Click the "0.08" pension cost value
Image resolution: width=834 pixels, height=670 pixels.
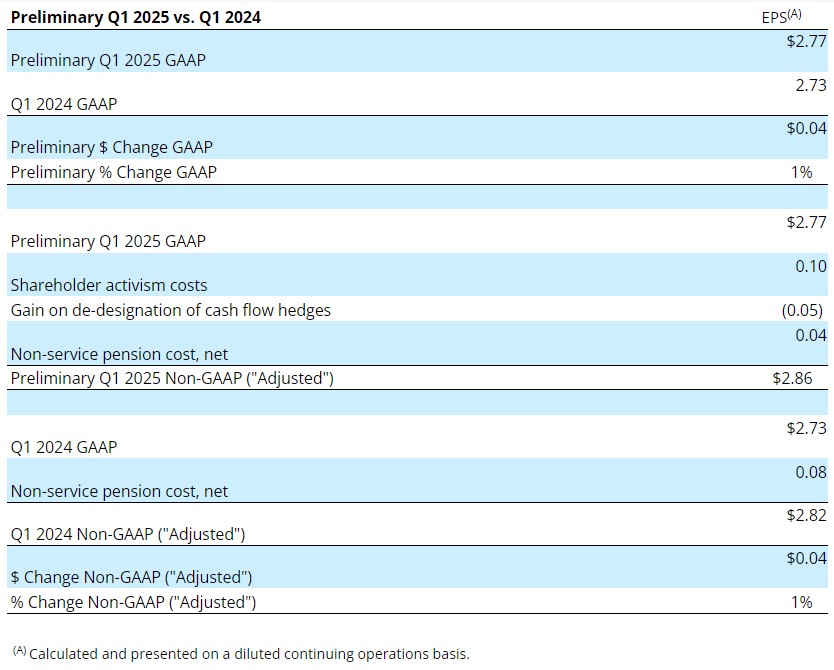(x=811, y=472)
